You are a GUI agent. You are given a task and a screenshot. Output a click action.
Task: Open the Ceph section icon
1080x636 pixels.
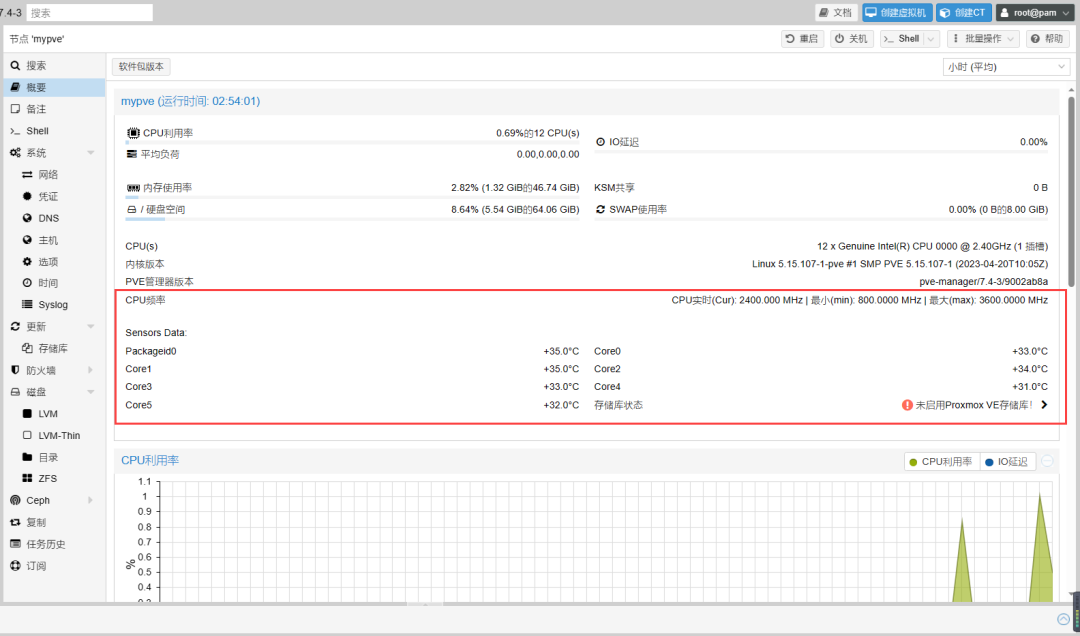(x=15, y=500)
